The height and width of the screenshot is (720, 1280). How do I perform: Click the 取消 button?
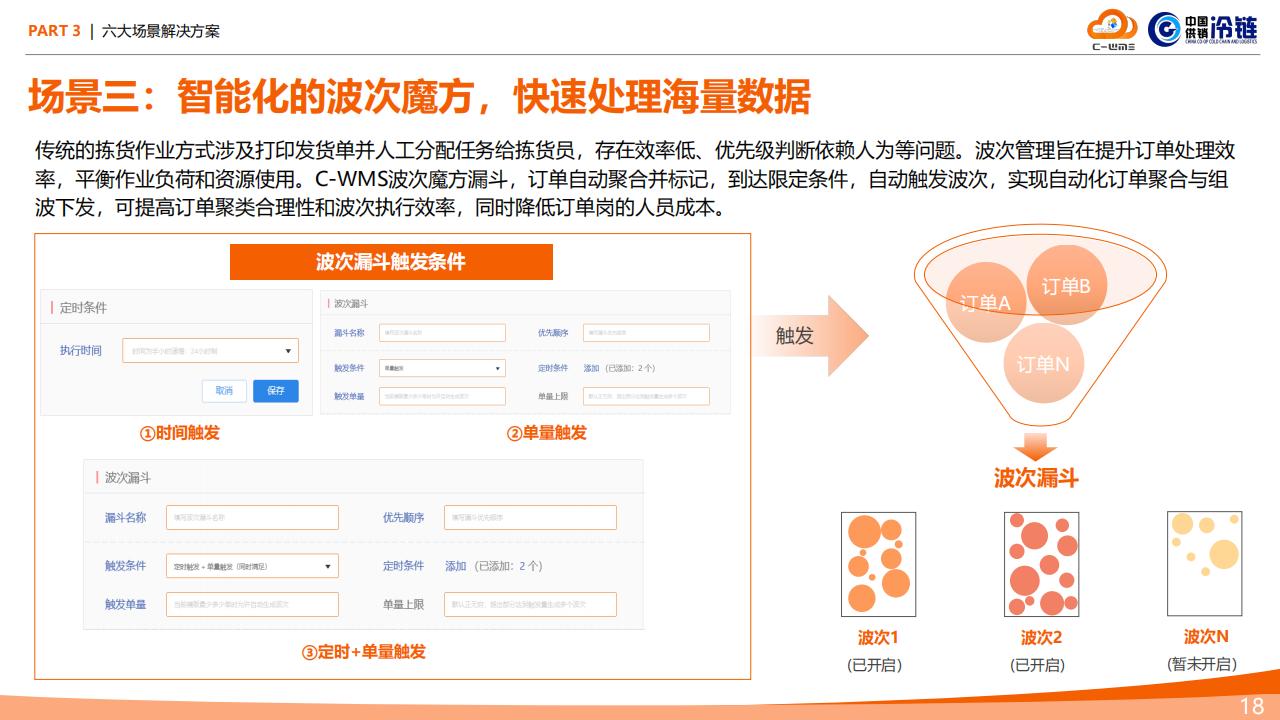(224, 391)
